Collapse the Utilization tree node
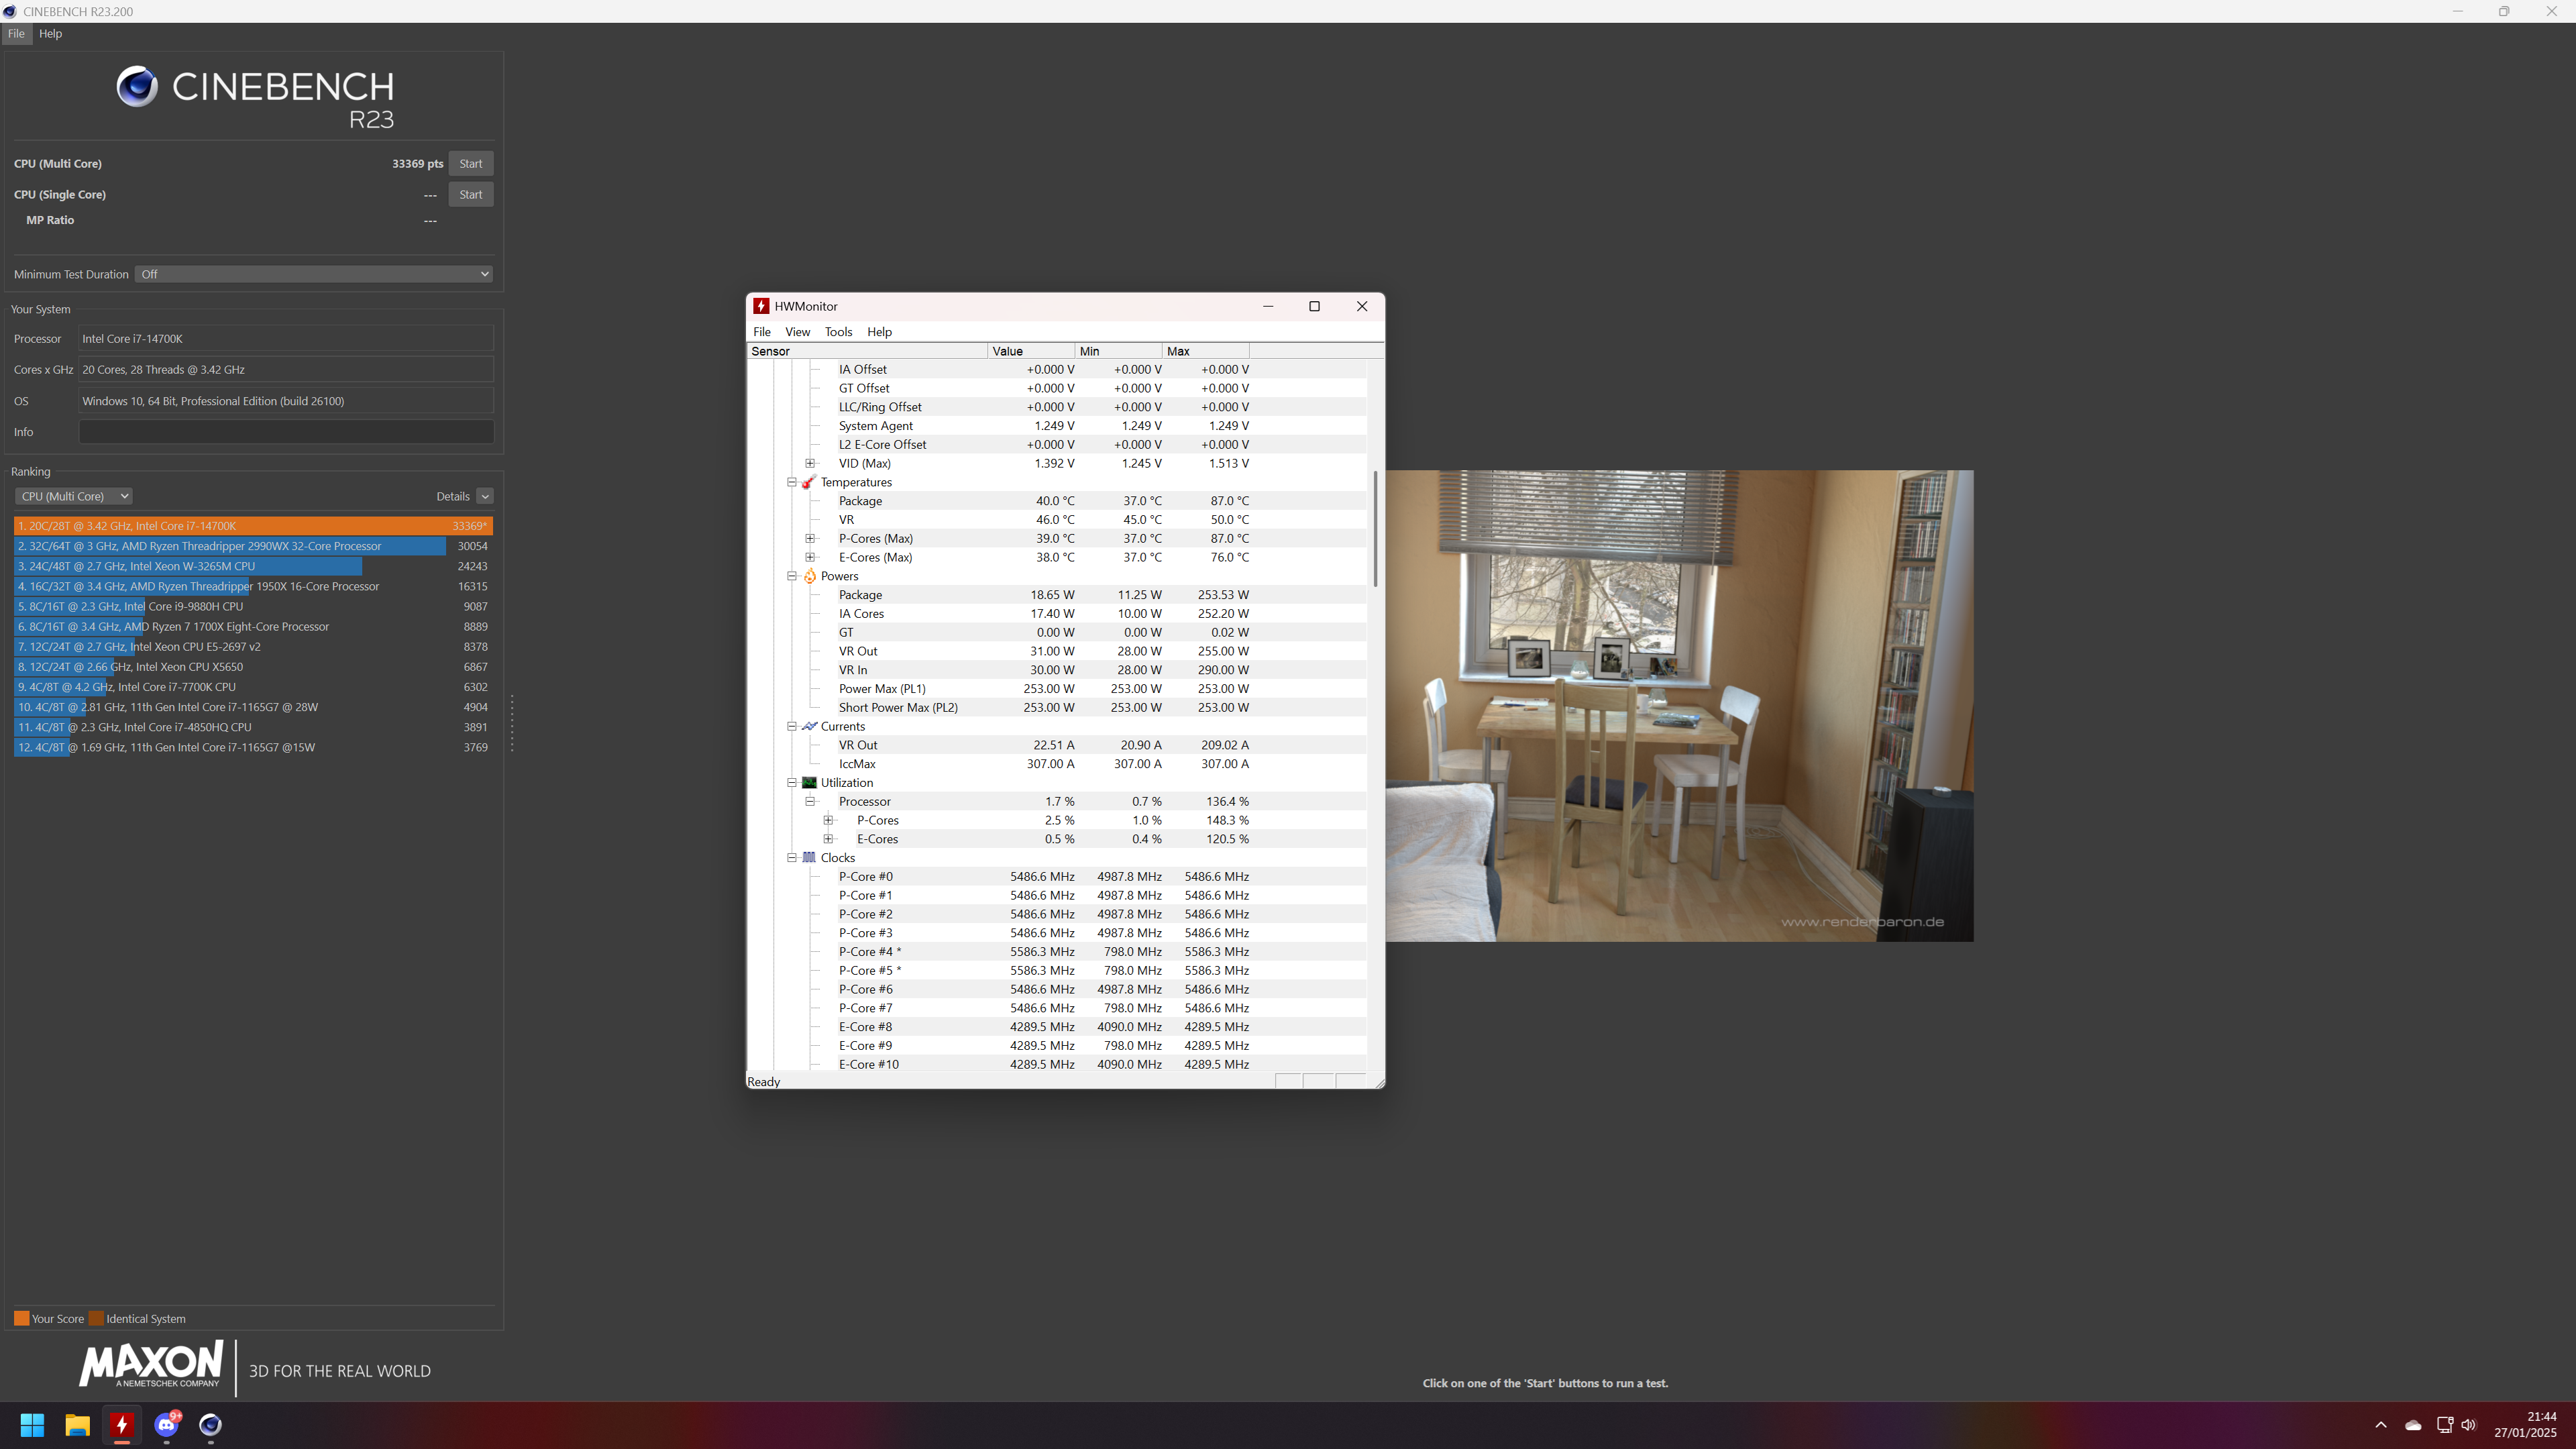This screenshot has height=1449, width=2576. (x=792, y=783)
